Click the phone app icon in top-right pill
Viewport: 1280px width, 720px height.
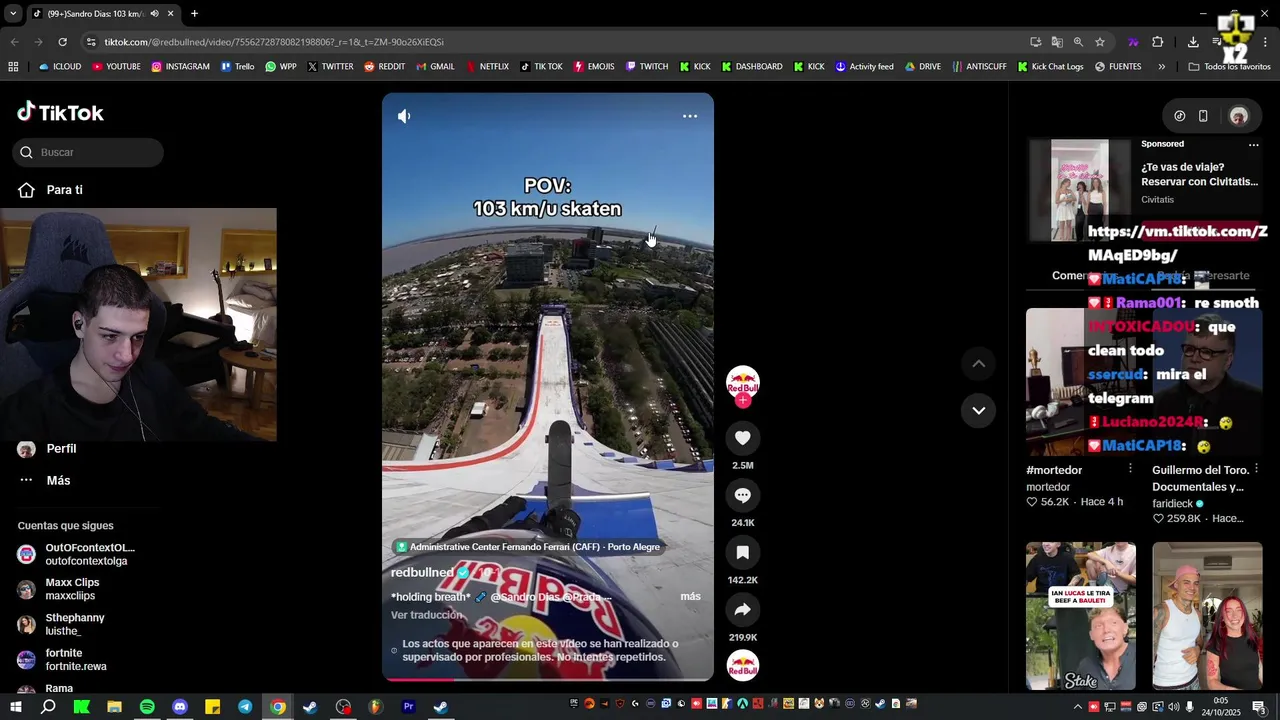click(1203, 116)
